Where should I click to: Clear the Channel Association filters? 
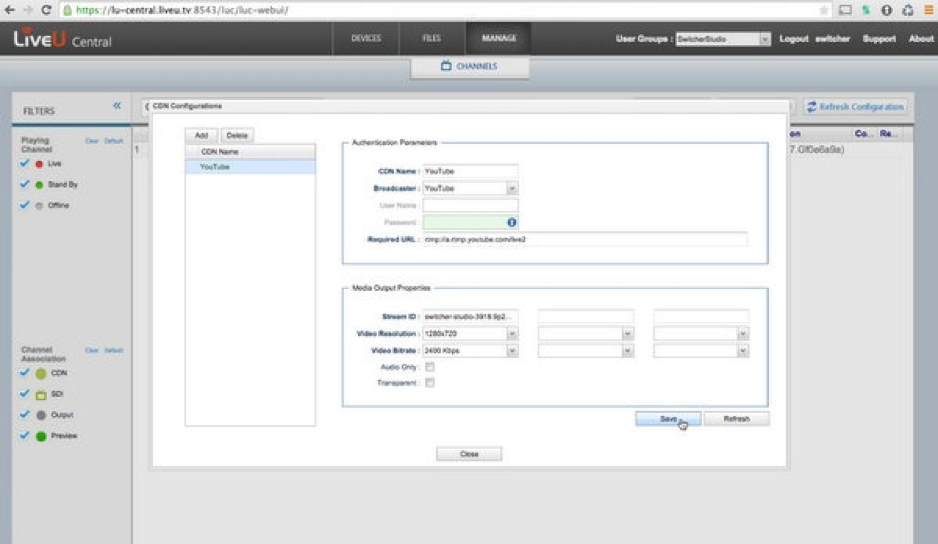(92, 351)
